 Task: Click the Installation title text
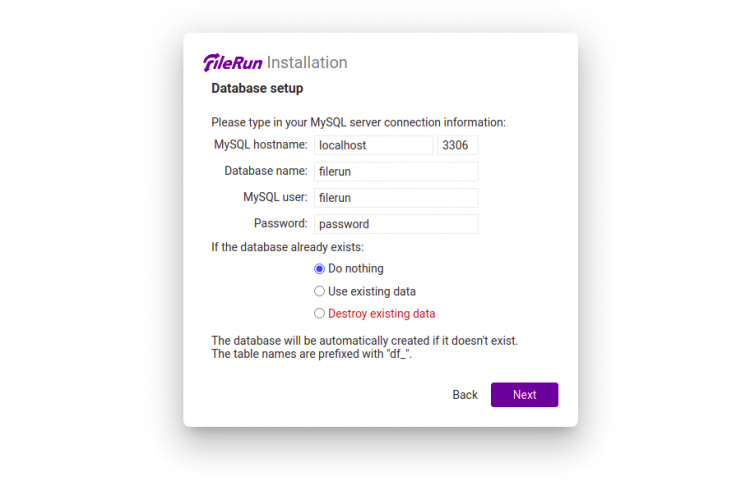tap(307, 63)
